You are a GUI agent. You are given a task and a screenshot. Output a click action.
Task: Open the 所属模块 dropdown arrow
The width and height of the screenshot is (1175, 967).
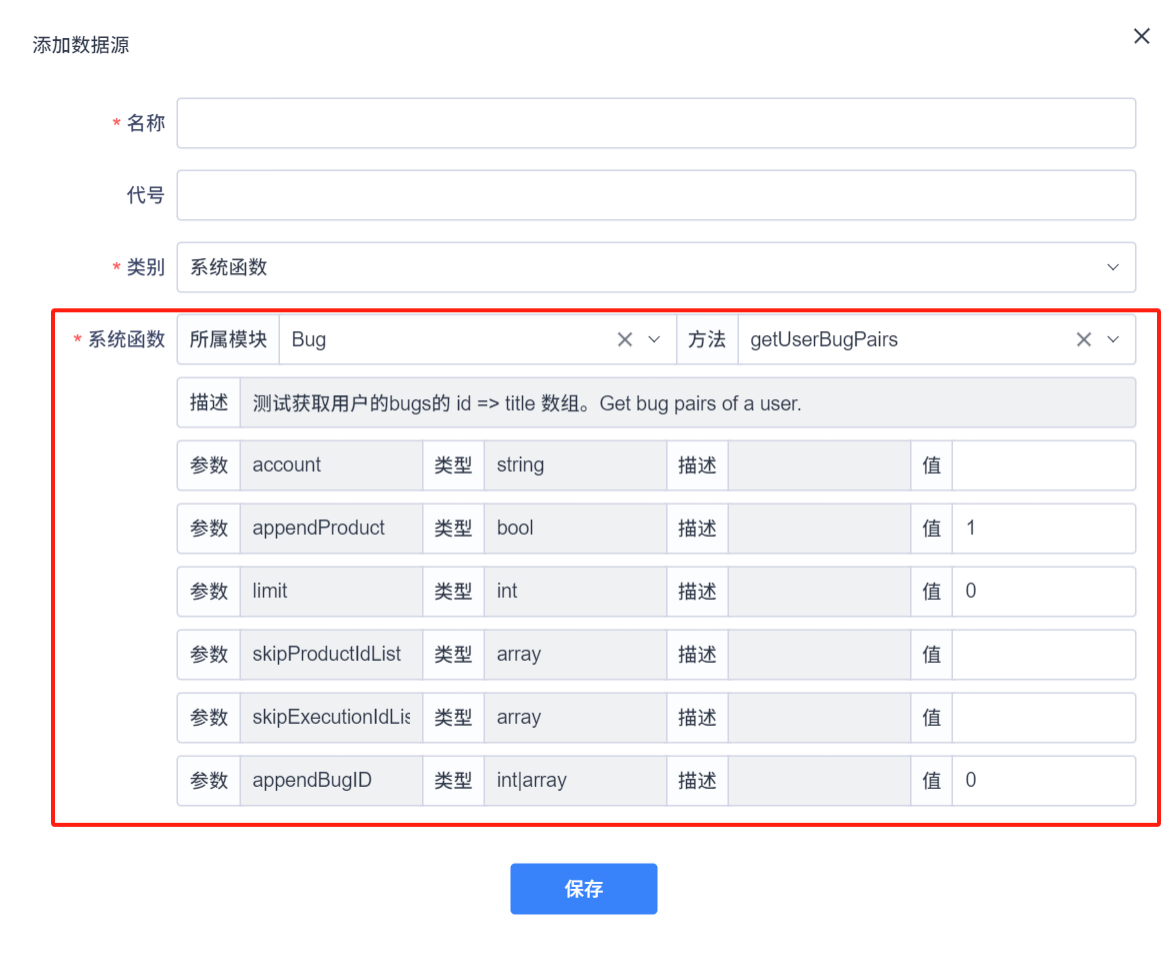(656, 339)
